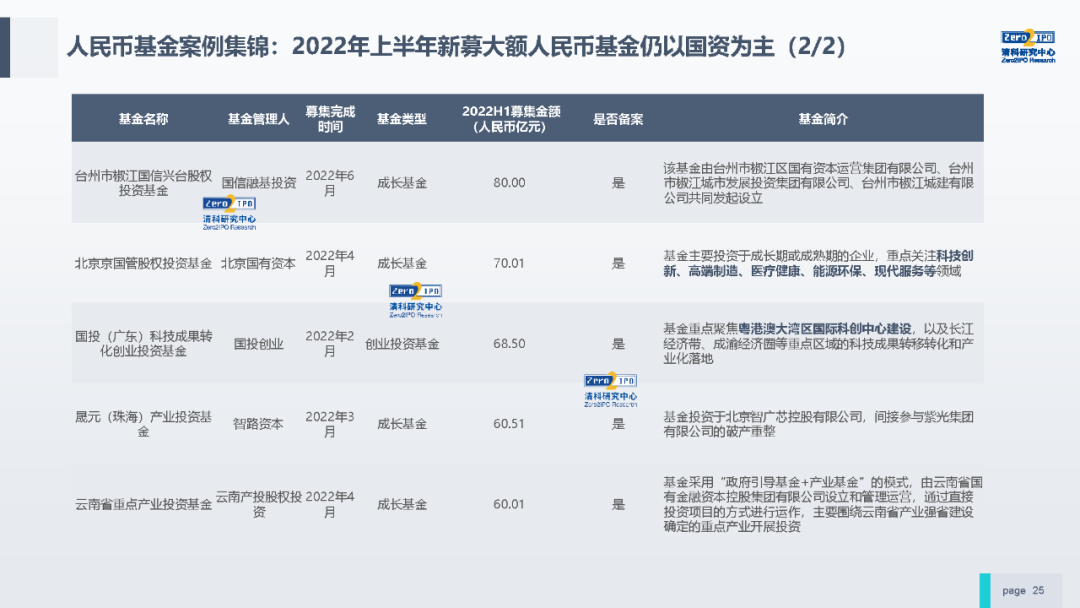The width and height of the screenshot is (1080, 608).
Task: Click the Zero2IPO logo in the top-right corner
Action: click(x=1027, y=46)
